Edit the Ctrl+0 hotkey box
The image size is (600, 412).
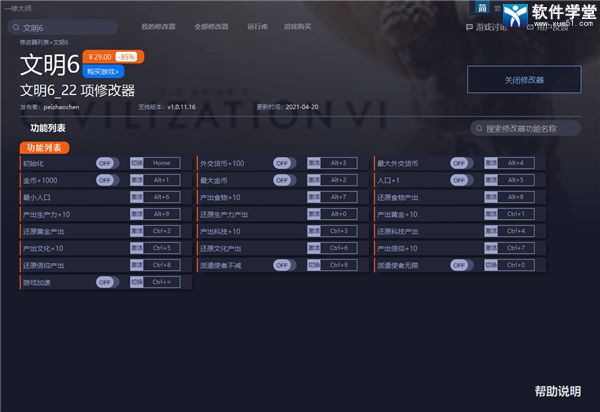point(516,265)
